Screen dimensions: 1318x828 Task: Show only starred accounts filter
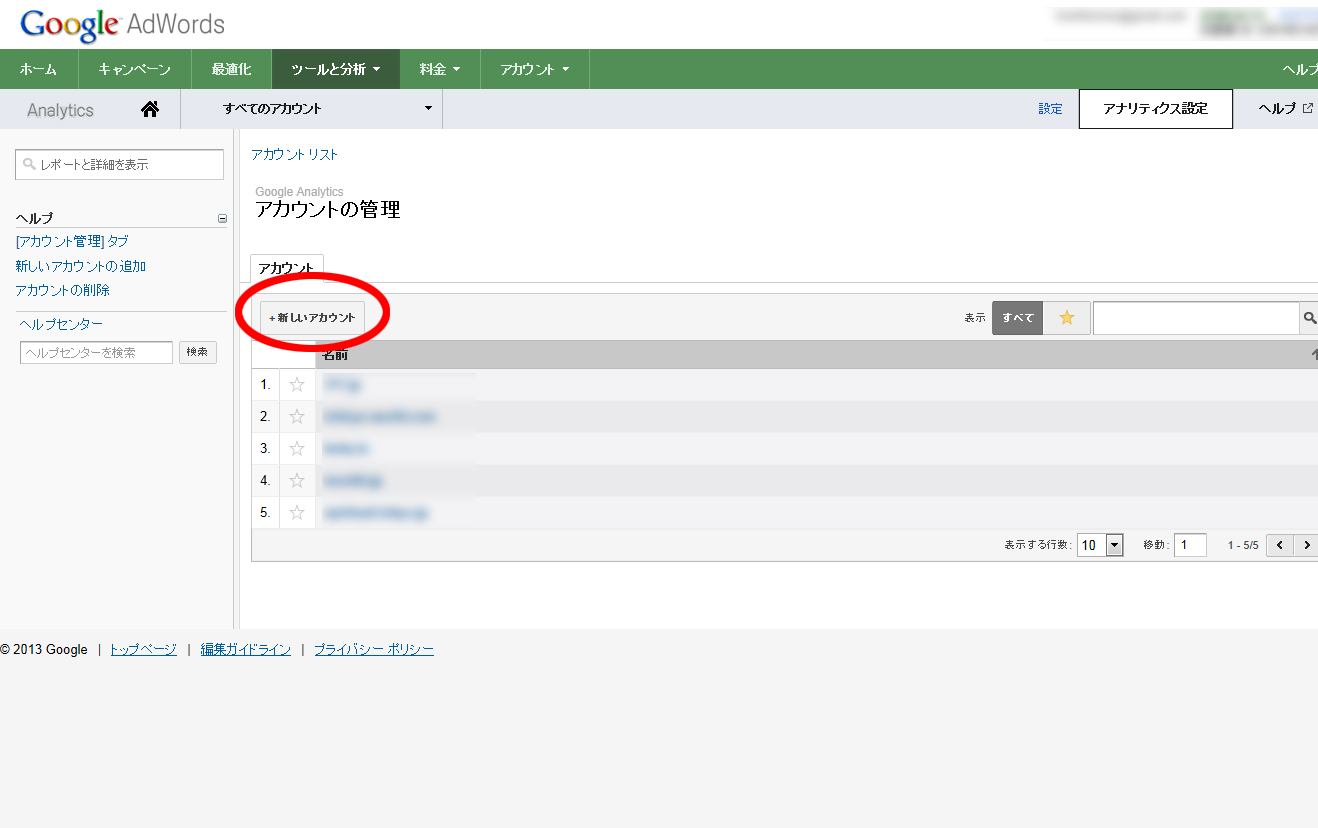[x=1066, y=318]
